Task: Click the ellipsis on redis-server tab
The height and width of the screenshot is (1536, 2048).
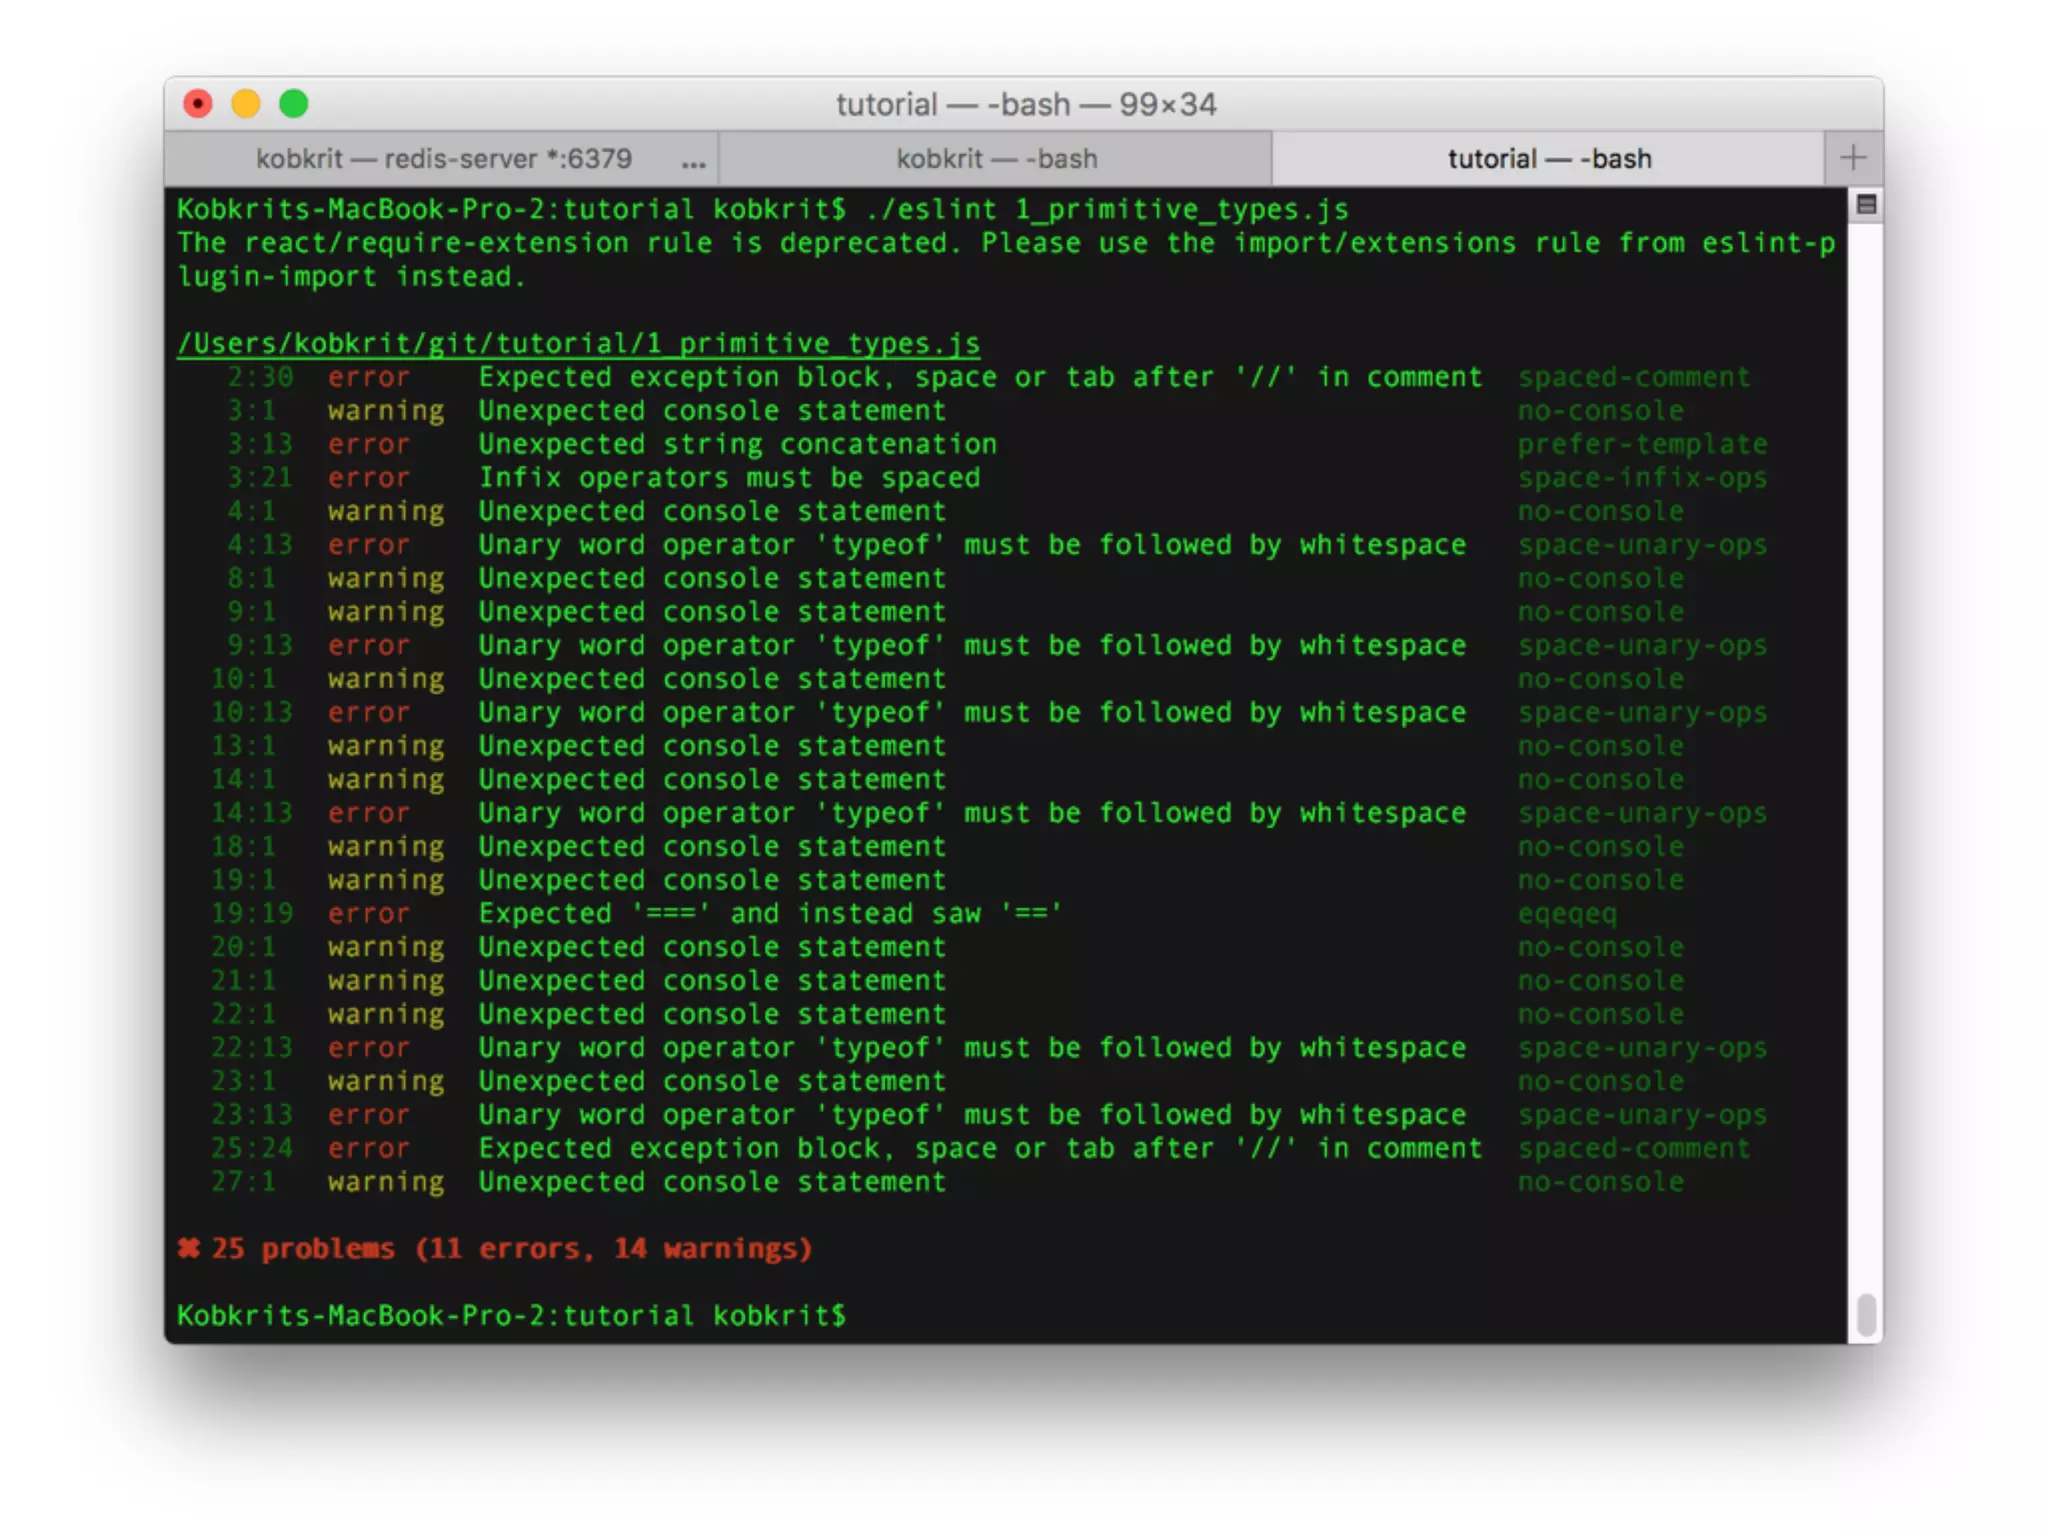Action: tap(693, 163)
